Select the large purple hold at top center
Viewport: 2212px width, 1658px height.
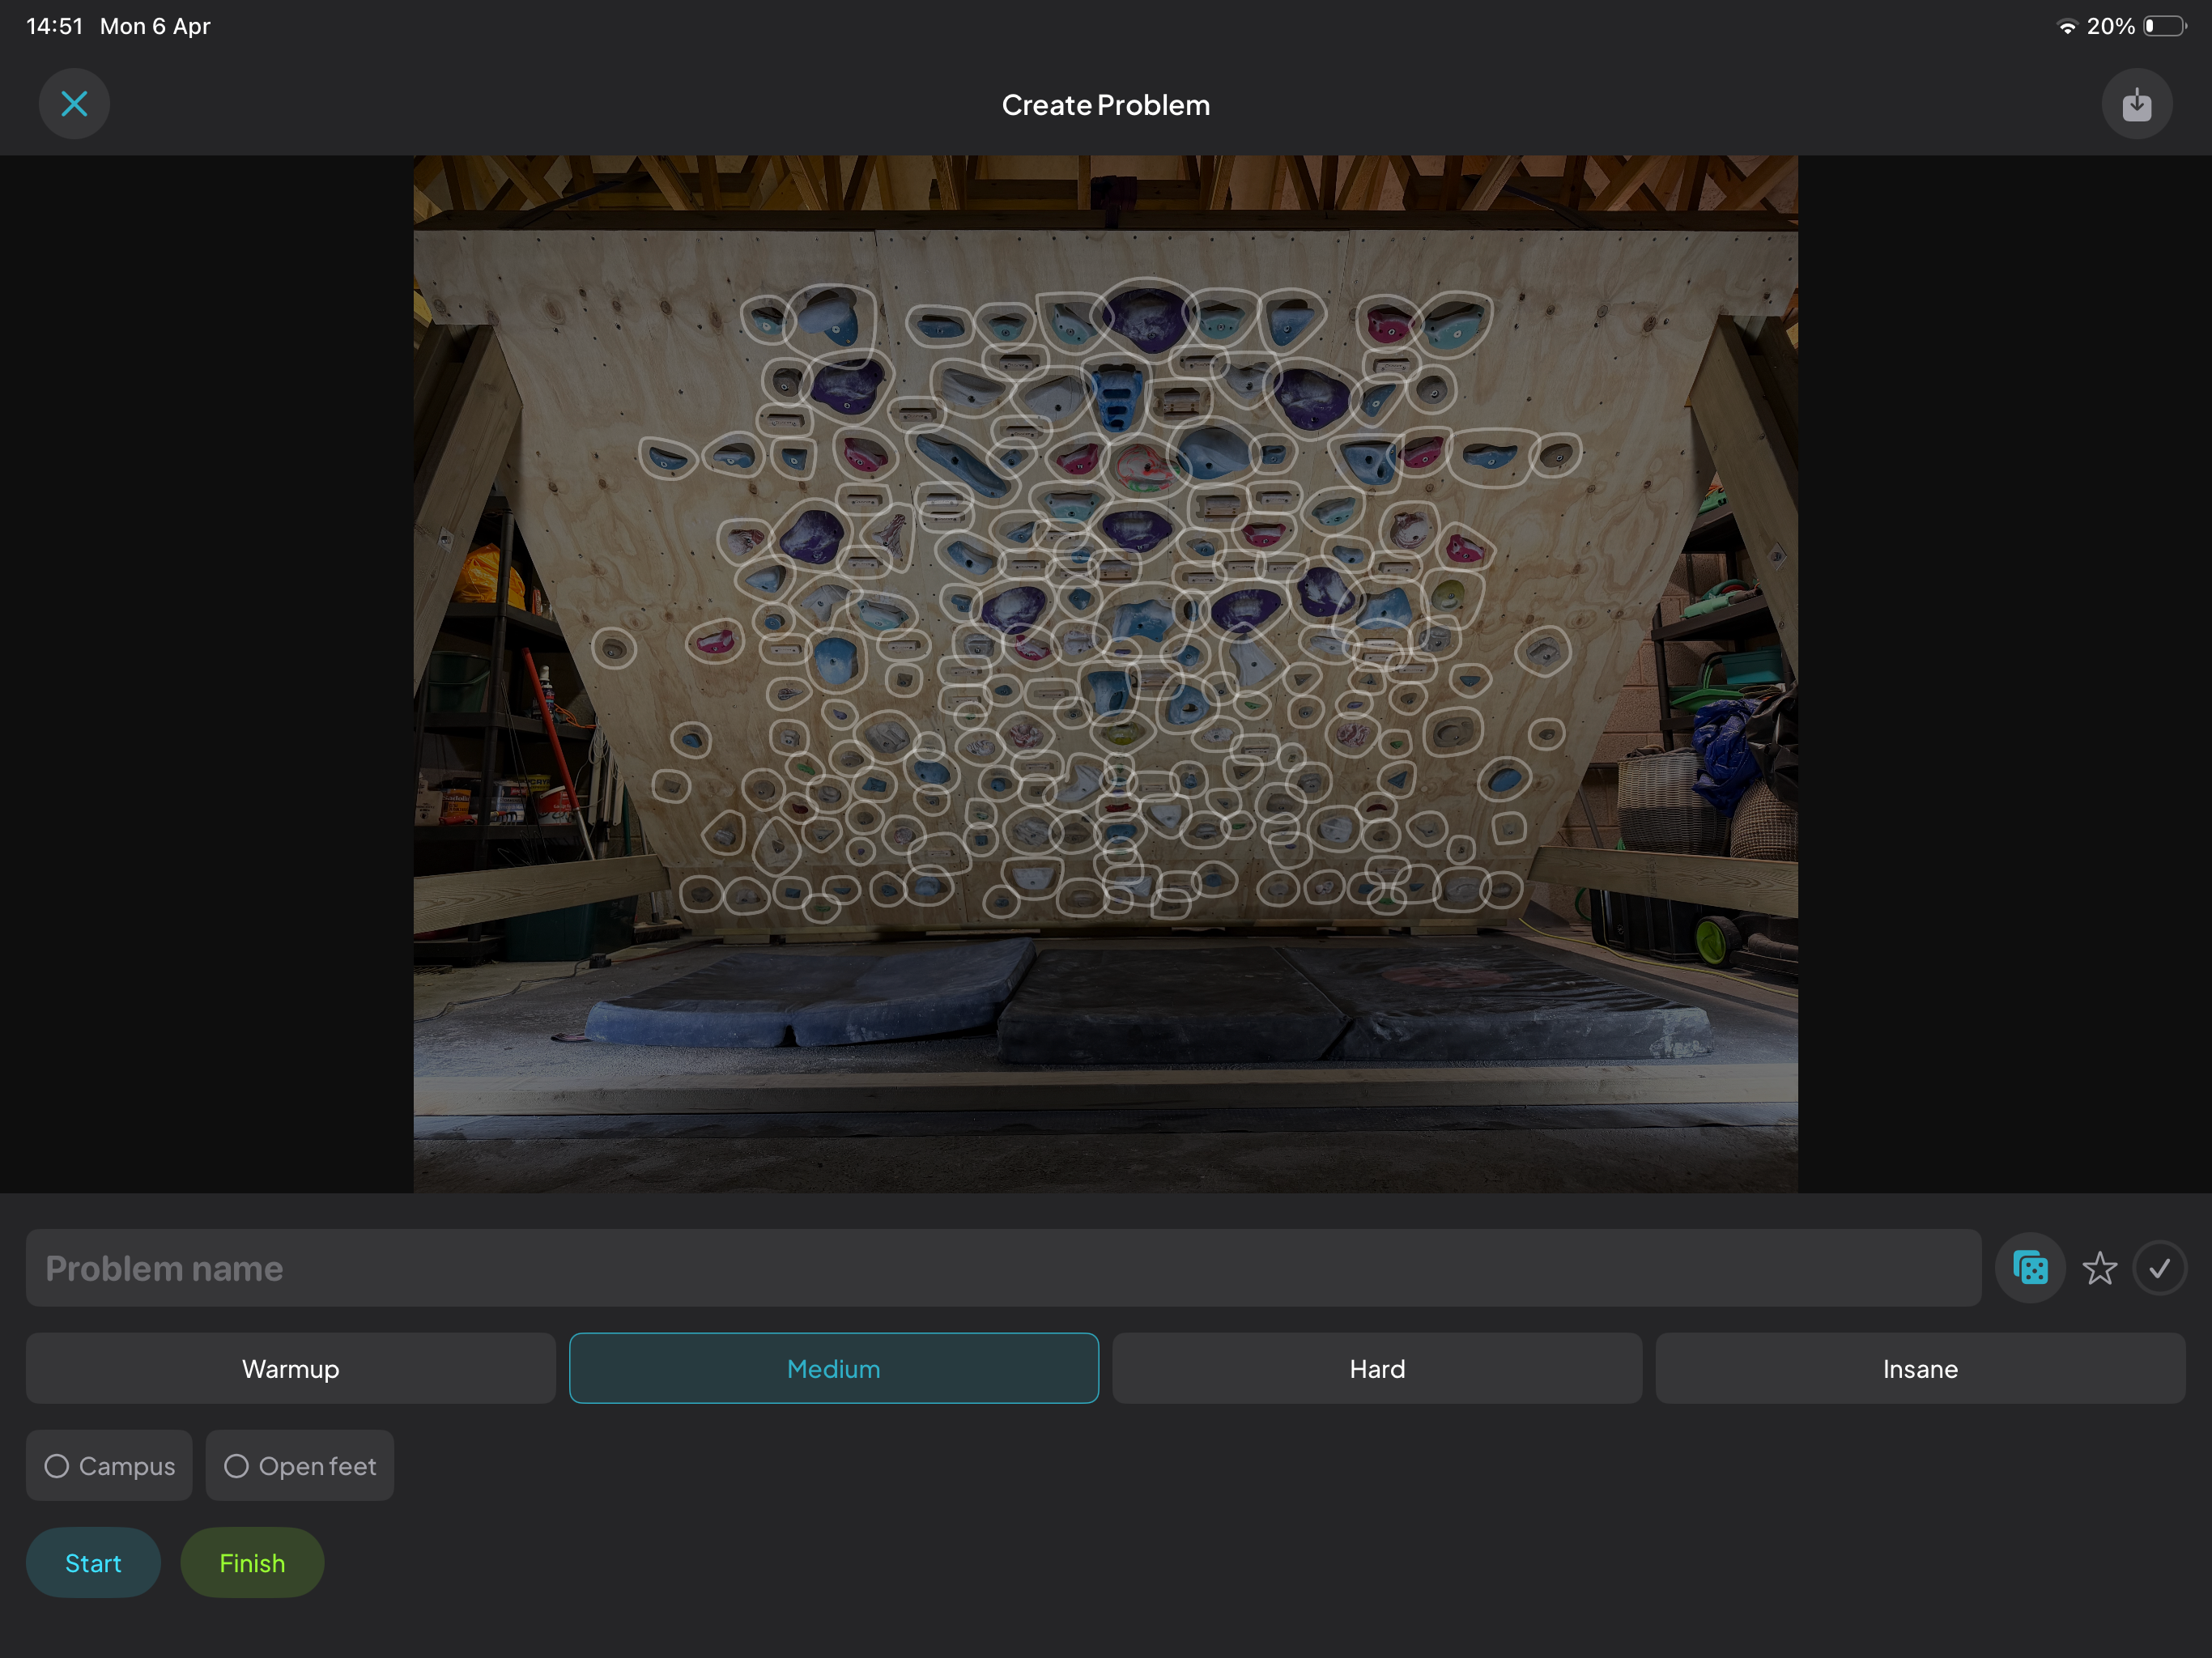[1148, 318]
